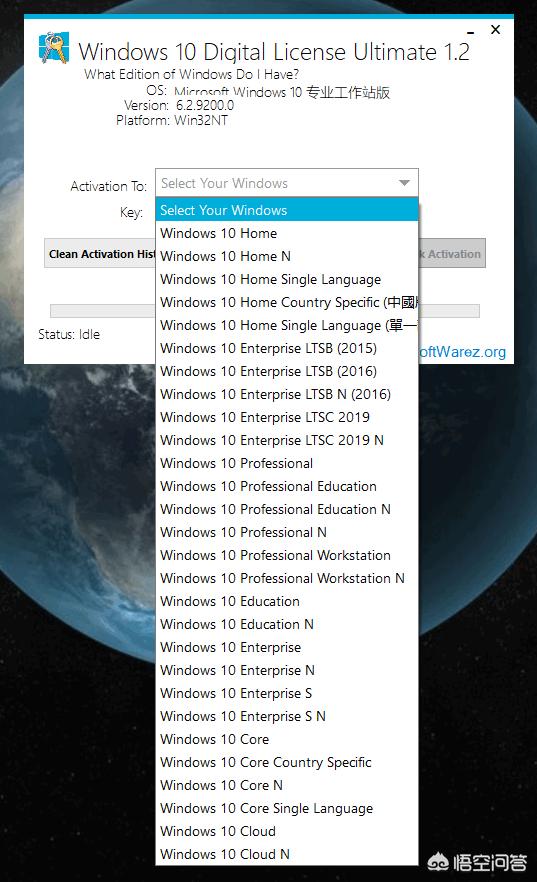Click the partially hidden Activation button
Screen dimensions: 537x882
tap(452, 254)
